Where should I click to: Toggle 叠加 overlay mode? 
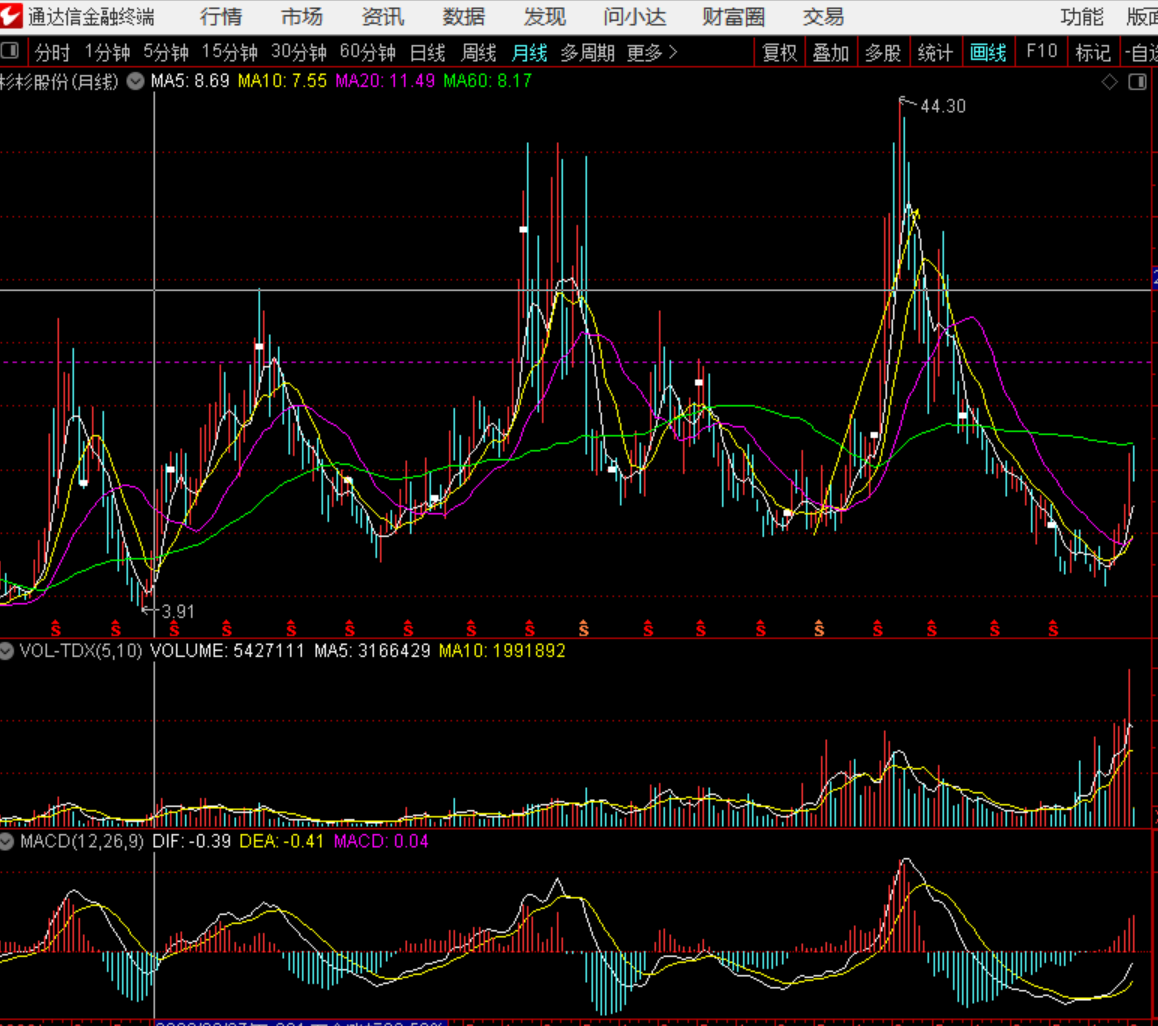pos(831,52)
